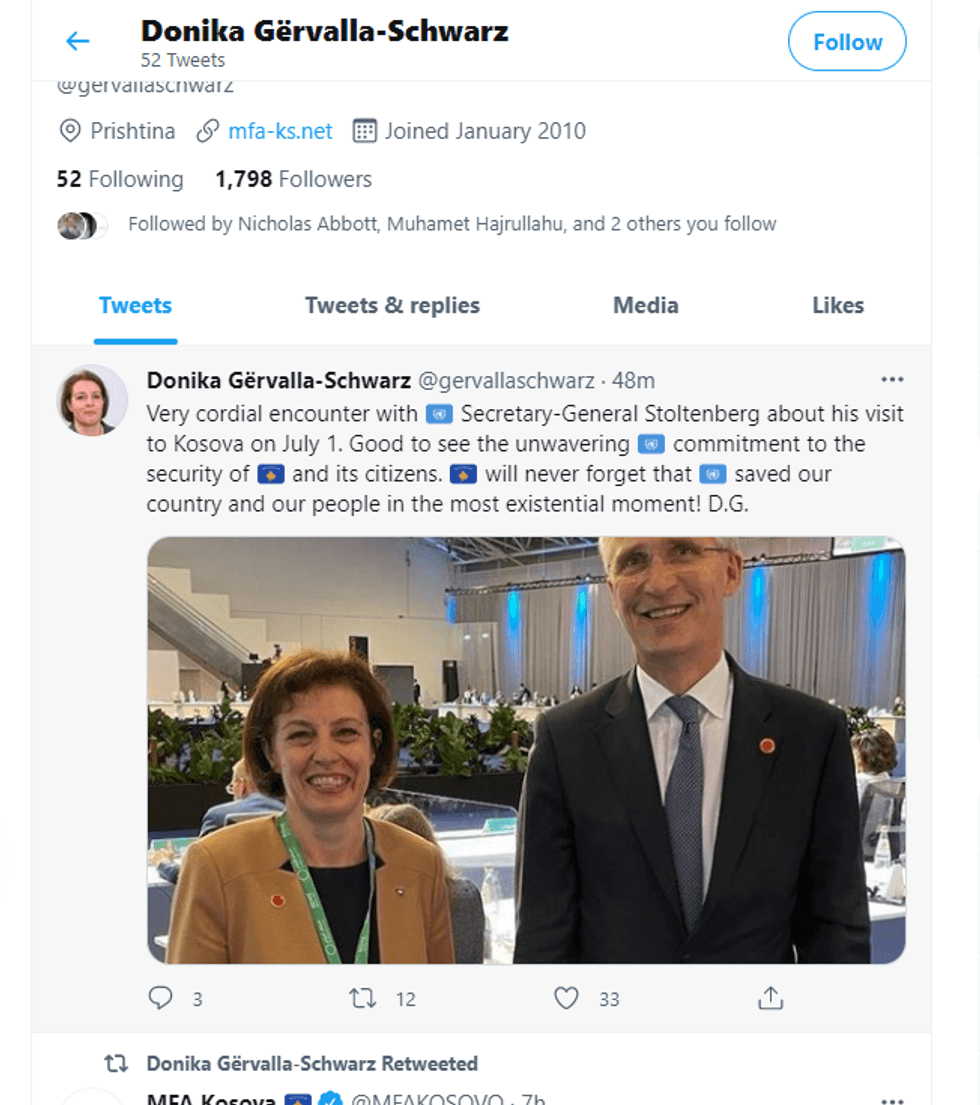
Task: Click the @gervallaschwarz handle in the tweet
Action: (x=505, y=380)
